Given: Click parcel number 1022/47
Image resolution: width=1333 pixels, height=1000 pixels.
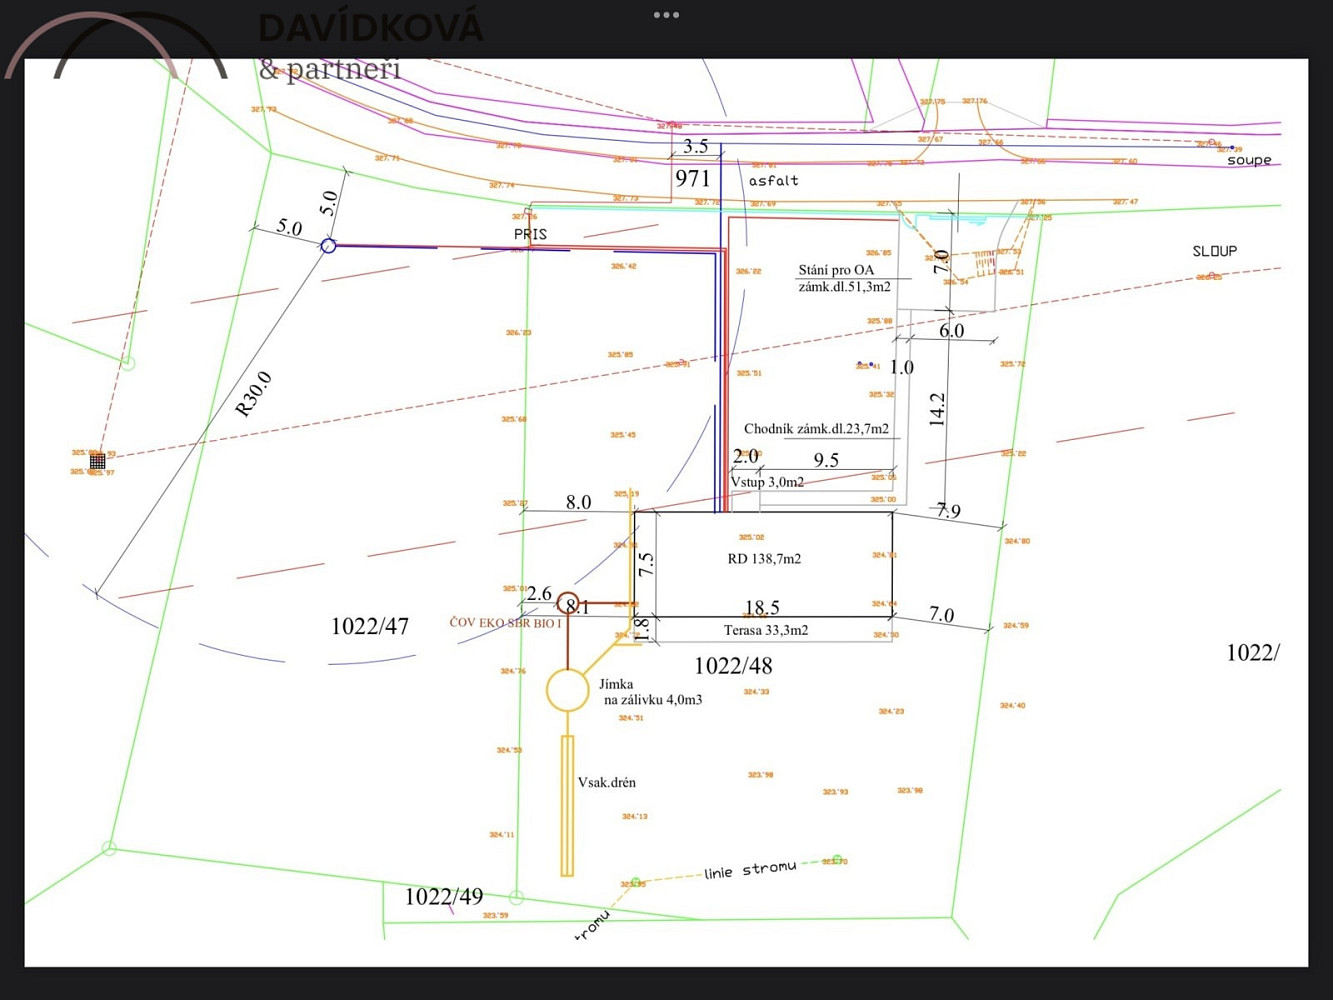Looking at the screenshot, I should pos(369,626).
